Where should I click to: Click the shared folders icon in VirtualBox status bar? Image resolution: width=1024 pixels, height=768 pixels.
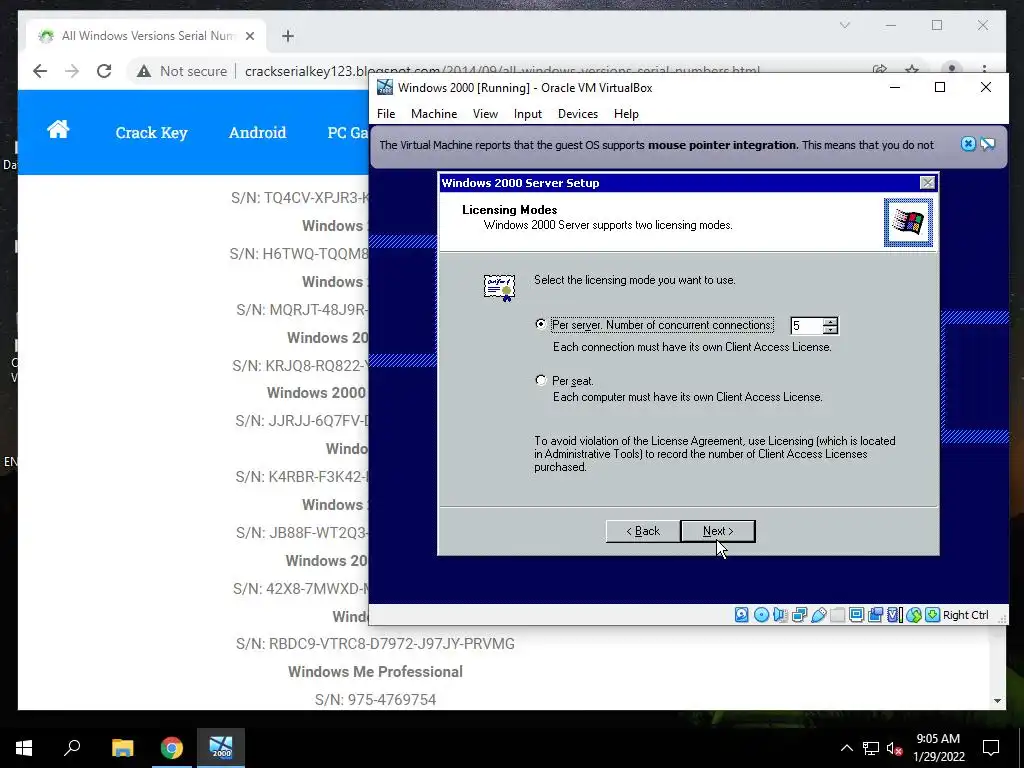(837, 615)
